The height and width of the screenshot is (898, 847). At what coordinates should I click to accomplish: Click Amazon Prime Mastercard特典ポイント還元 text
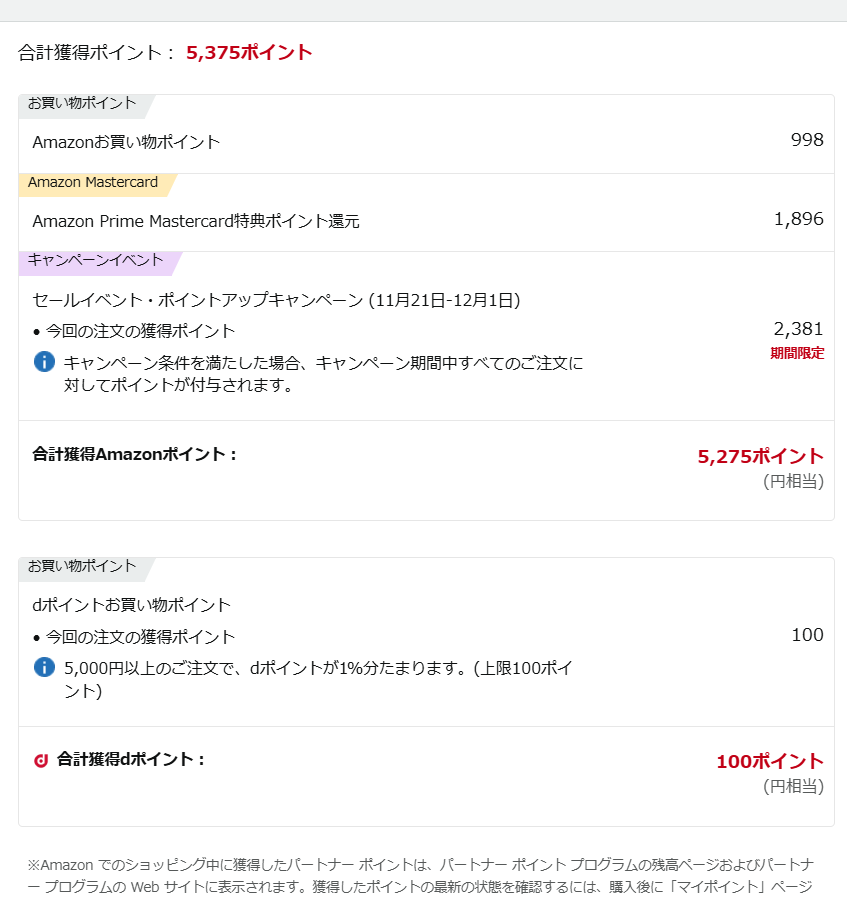[196, 221]
